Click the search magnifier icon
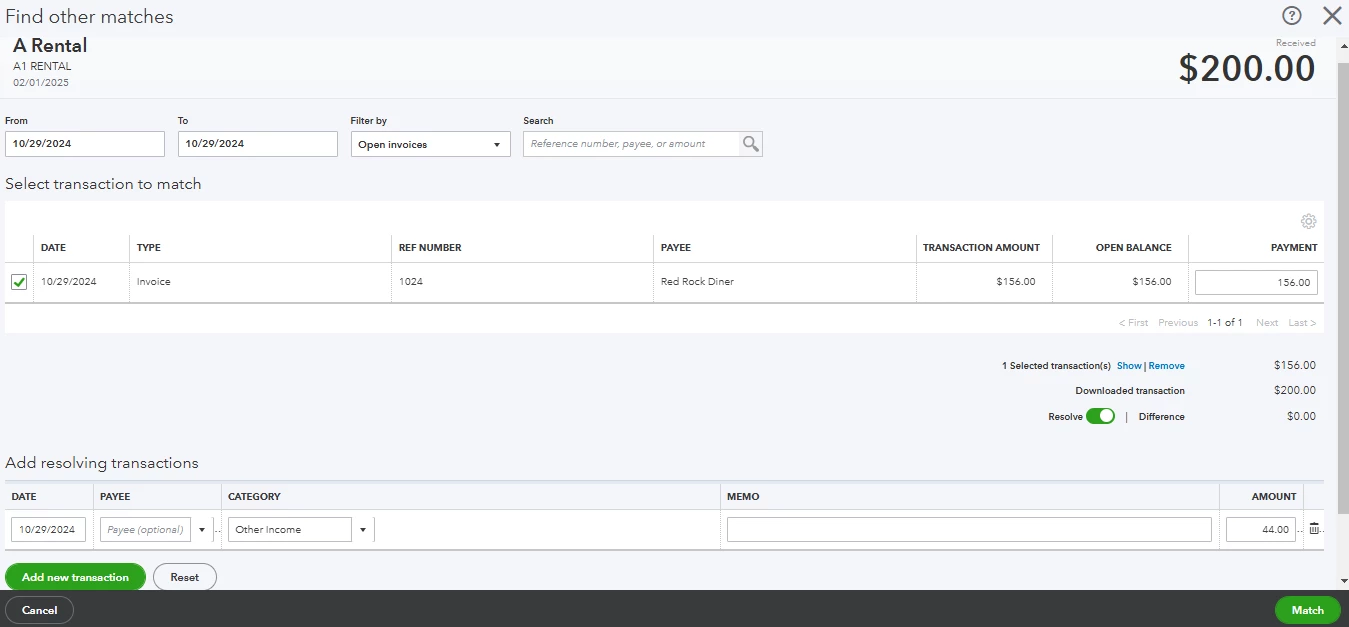 pyautogui.click(x=750, y=144)
